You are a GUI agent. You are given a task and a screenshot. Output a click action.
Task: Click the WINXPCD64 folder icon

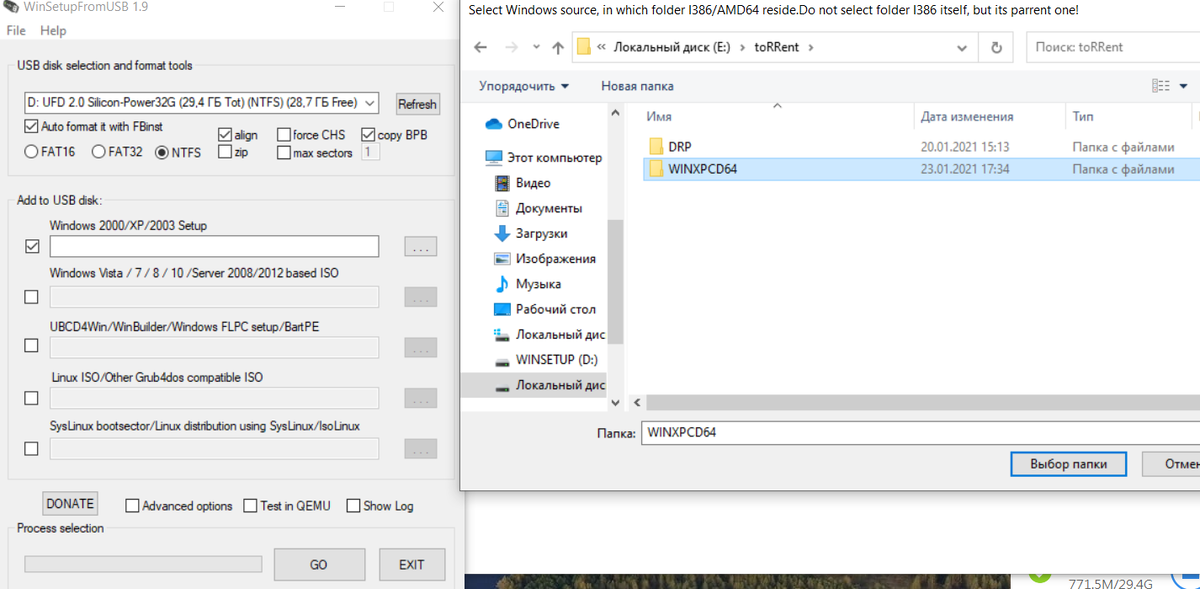pos(656,169)
